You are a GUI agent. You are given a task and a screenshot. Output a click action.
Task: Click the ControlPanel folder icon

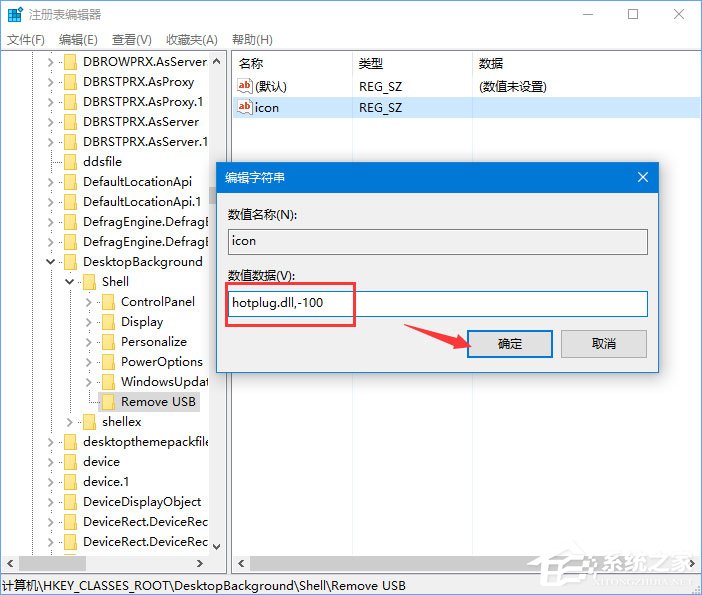click(108, 302)
